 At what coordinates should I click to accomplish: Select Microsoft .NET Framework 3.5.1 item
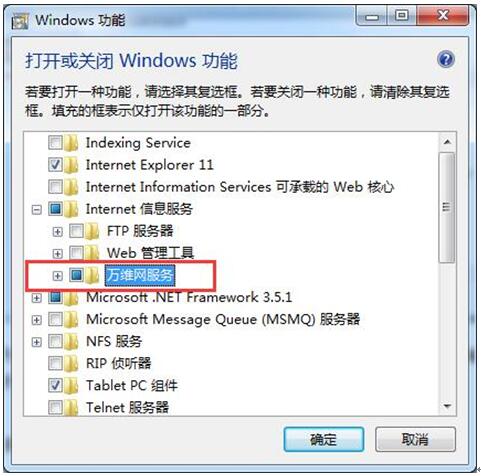pos(189,297)
